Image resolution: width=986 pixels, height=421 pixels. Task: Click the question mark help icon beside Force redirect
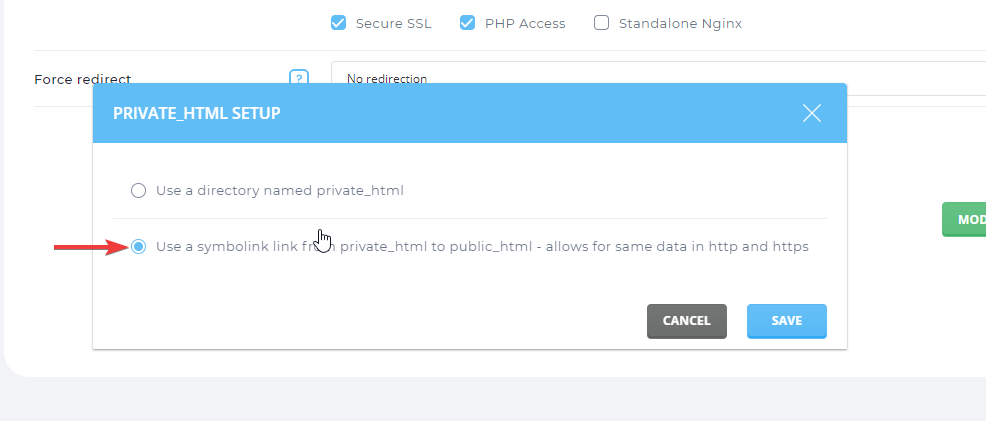(x=299, y=77)
